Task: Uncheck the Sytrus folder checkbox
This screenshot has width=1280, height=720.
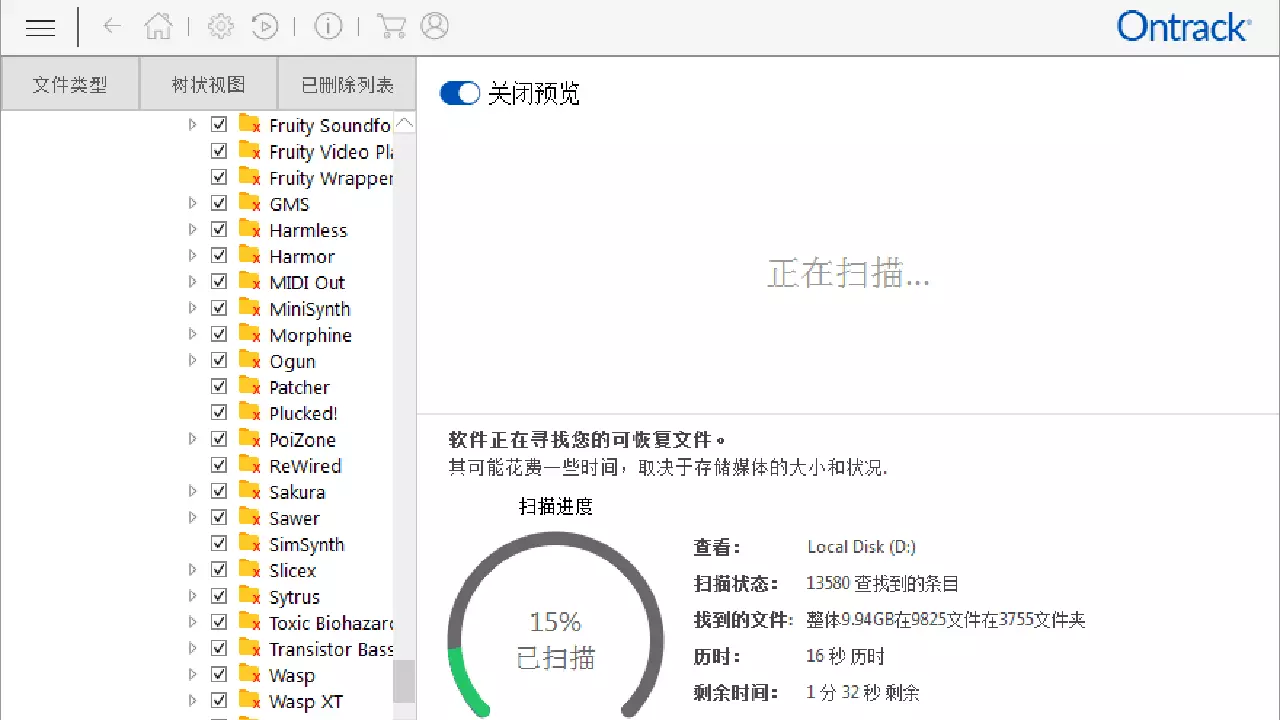Action: coord(219,595)
